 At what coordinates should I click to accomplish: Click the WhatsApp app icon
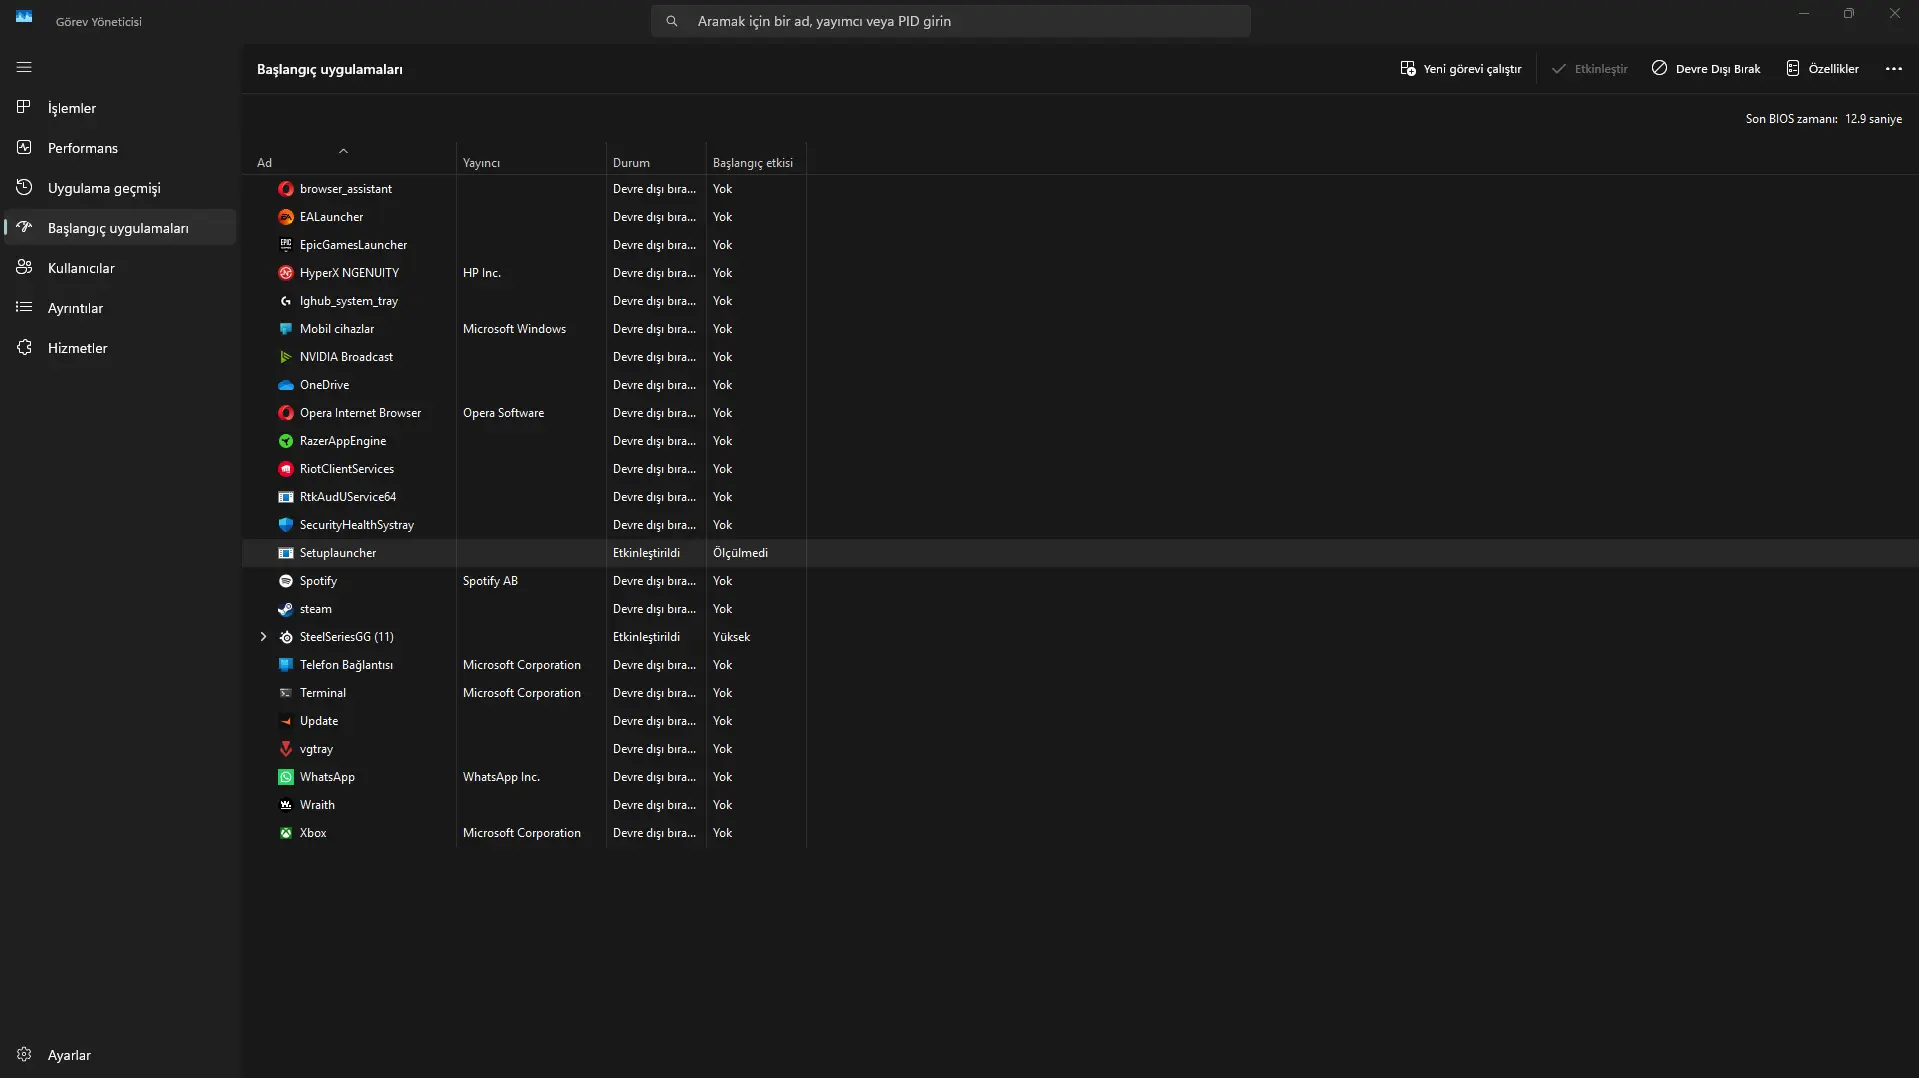286,777
